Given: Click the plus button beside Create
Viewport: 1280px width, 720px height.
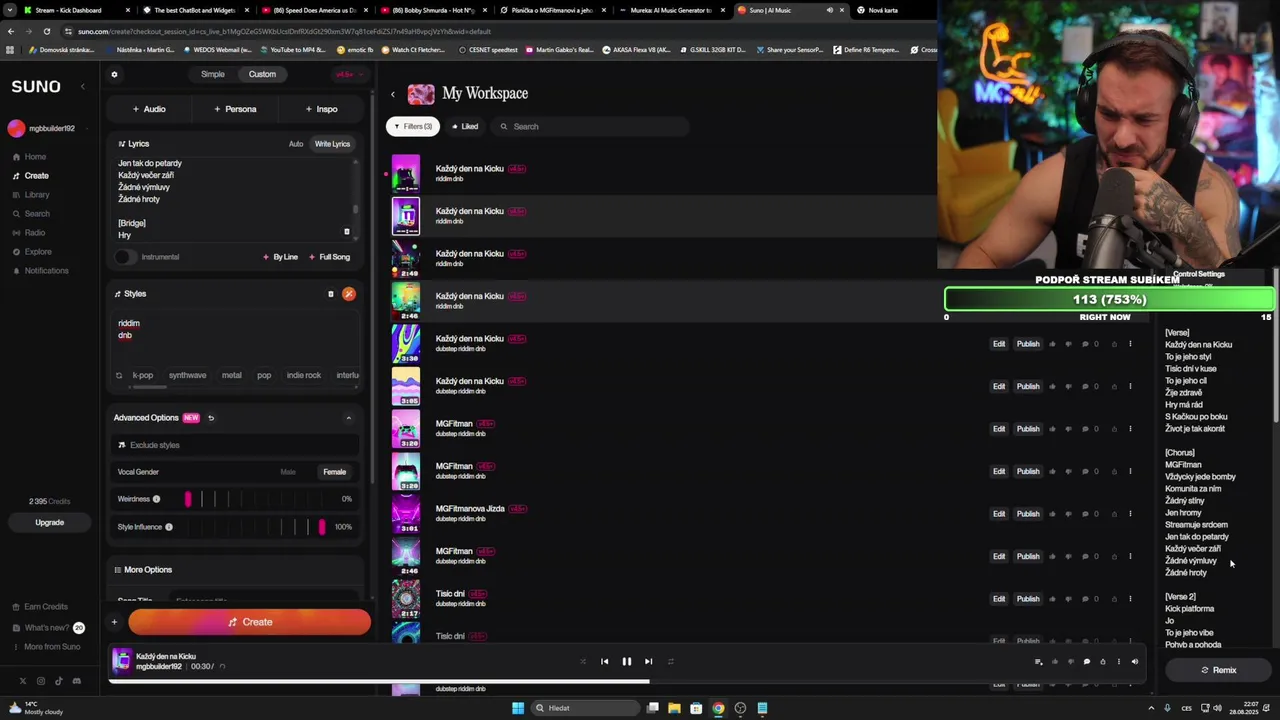Looking at the screenshot, I should (x=114, y=622).
